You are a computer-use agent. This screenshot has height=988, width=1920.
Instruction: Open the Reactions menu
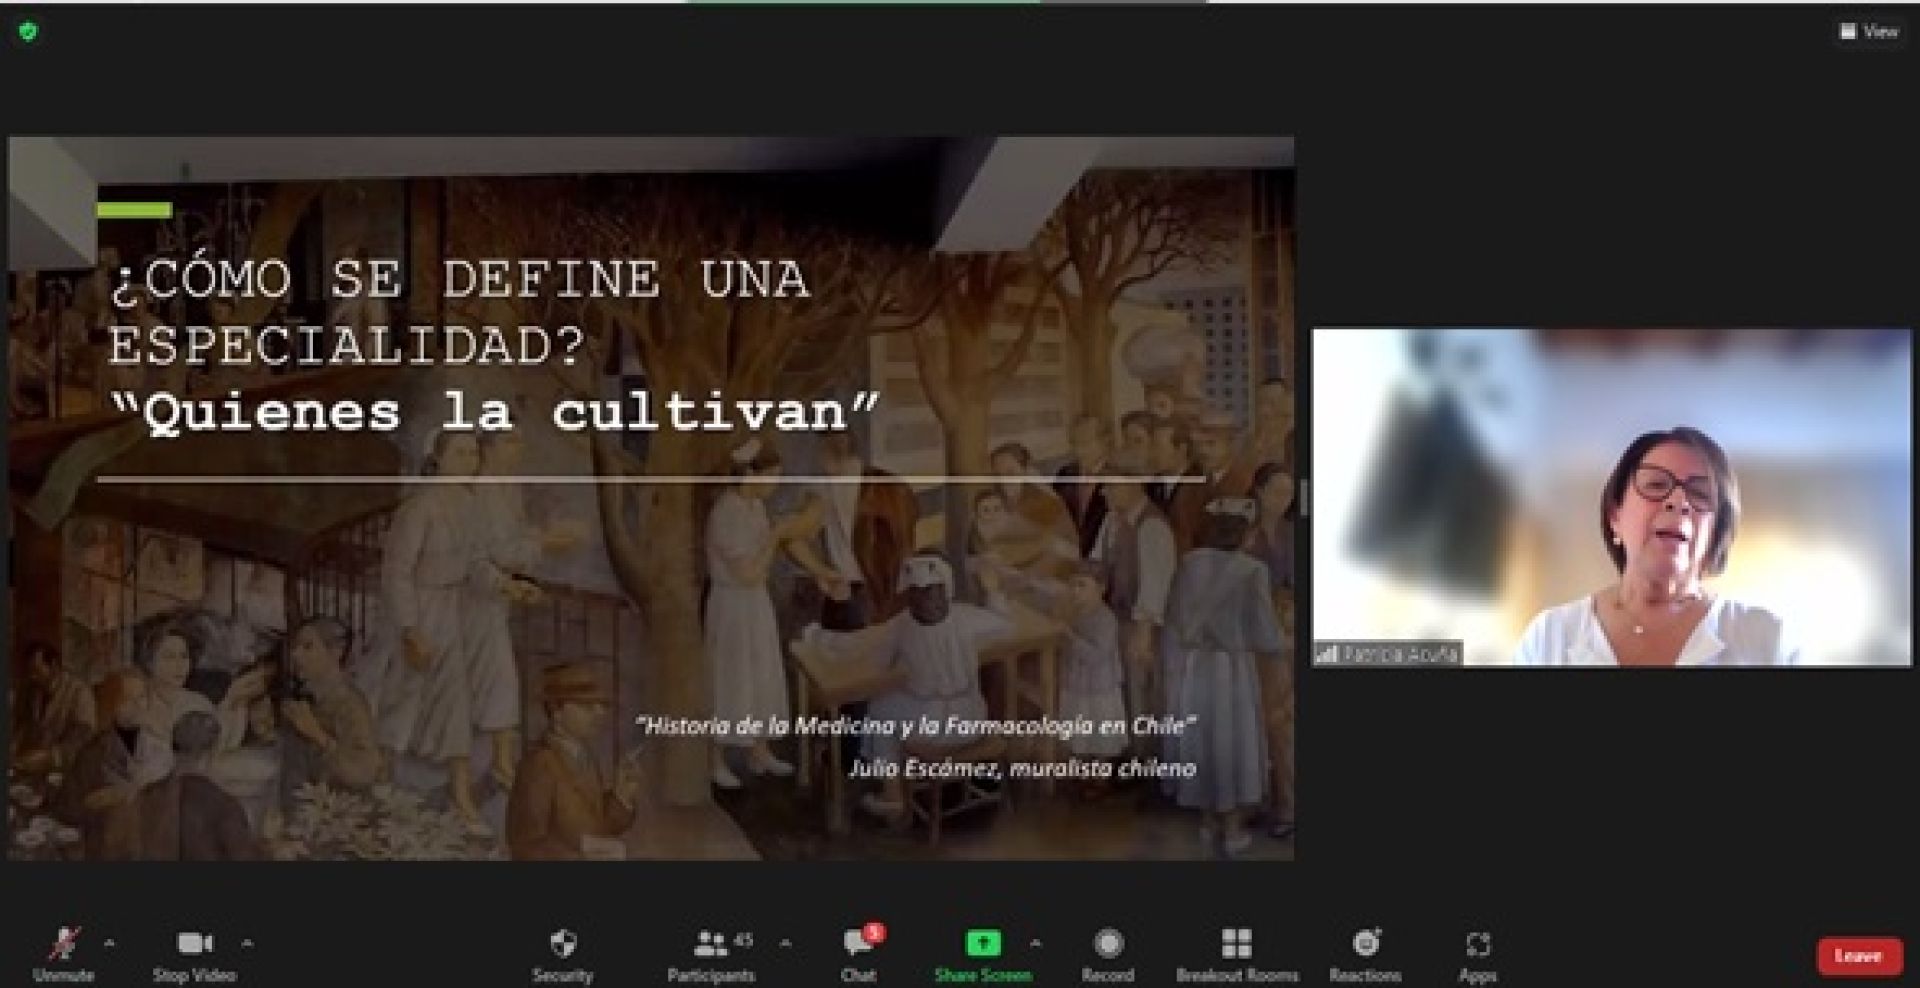click(x=1365, y=953)
